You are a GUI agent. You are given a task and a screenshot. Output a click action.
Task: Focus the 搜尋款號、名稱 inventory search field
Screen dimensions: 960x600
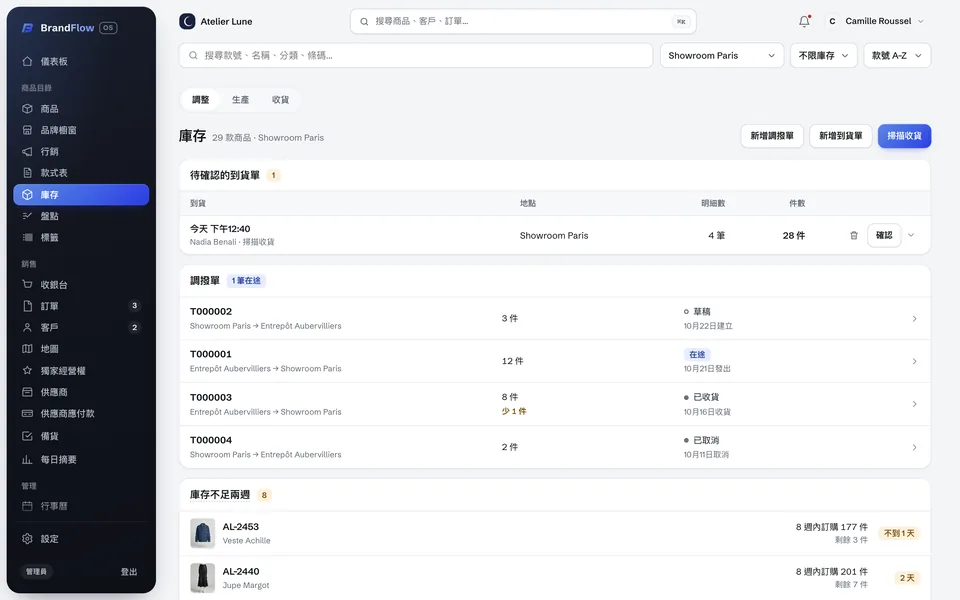[416, 55]
